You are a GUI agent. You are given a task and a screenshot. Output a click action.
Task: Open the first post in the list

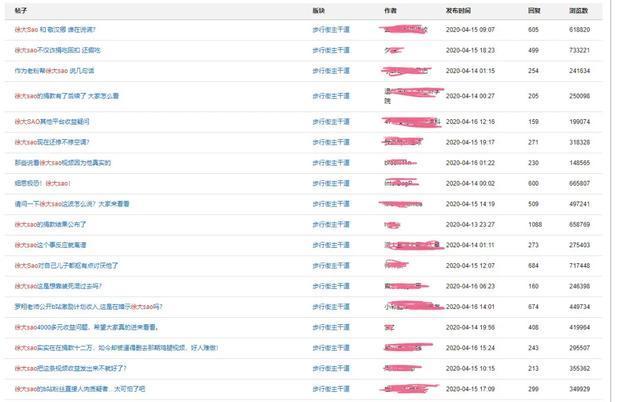(x=62, y=30)
